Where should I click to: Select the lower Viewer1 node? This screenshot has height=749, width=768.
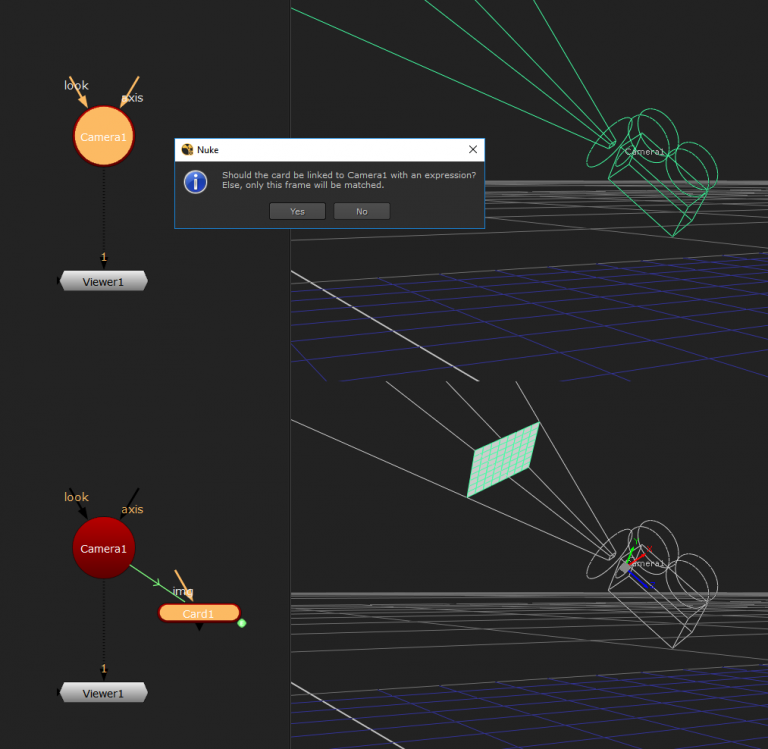click(x=103, y=693)
